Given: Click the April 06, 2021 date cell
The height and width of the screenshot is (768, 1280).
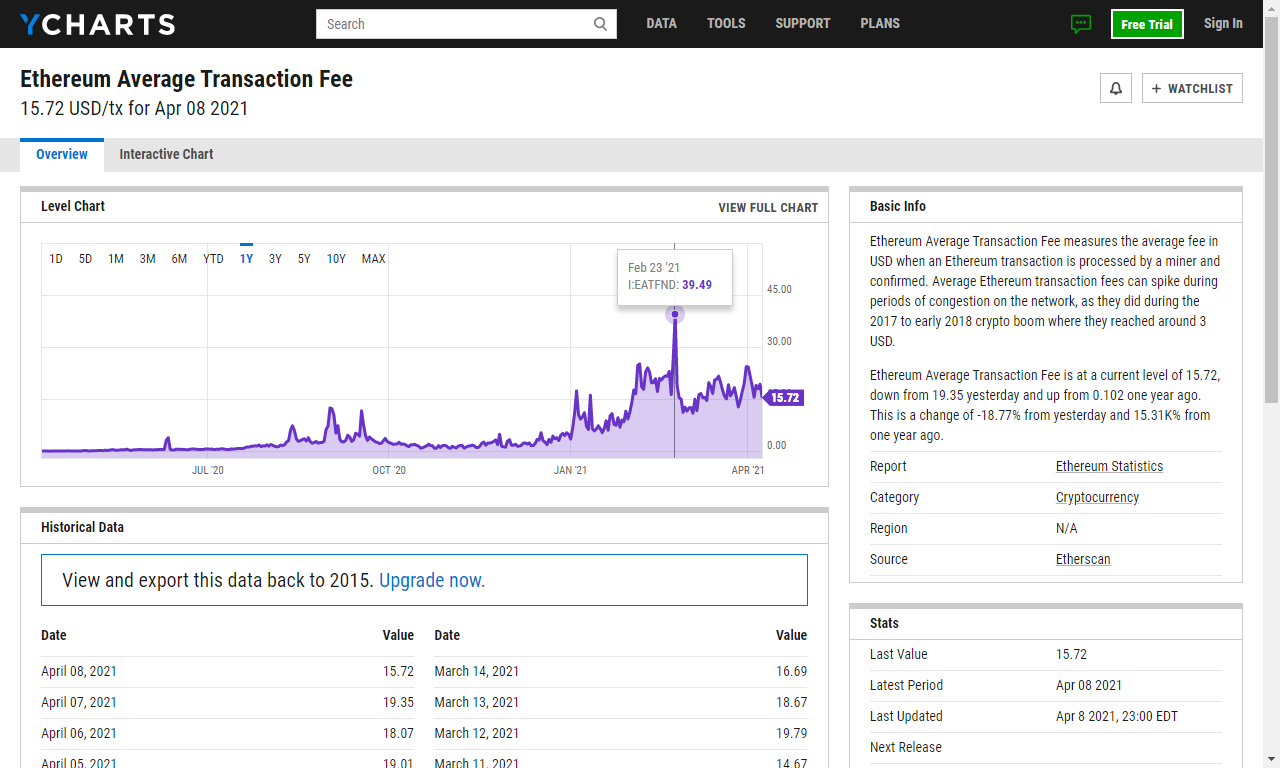Looking at the screenshot, I should tap(79, 734).
